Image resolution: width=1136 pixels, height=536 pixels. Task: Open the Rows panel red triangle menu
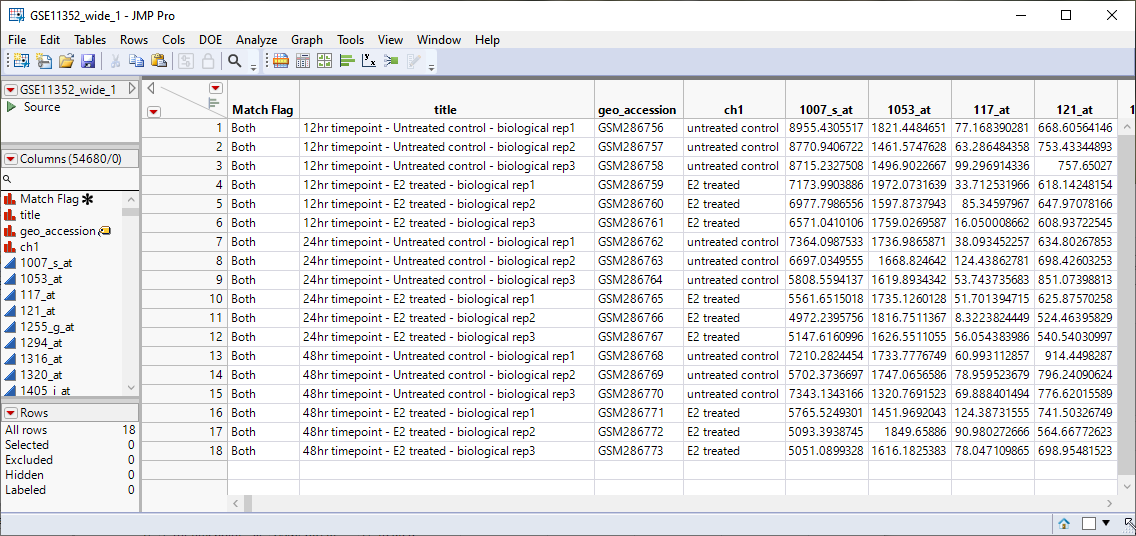point(11,412)
